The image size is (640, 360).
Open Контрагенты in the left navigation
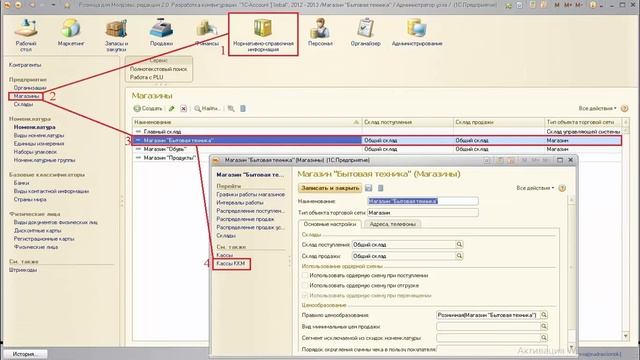click(25, 65)
